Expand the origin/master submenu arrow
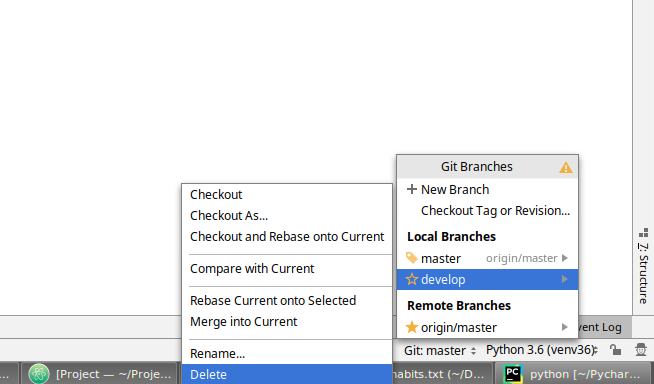Viewport: 654px width, 384px height. click(565, 327)
